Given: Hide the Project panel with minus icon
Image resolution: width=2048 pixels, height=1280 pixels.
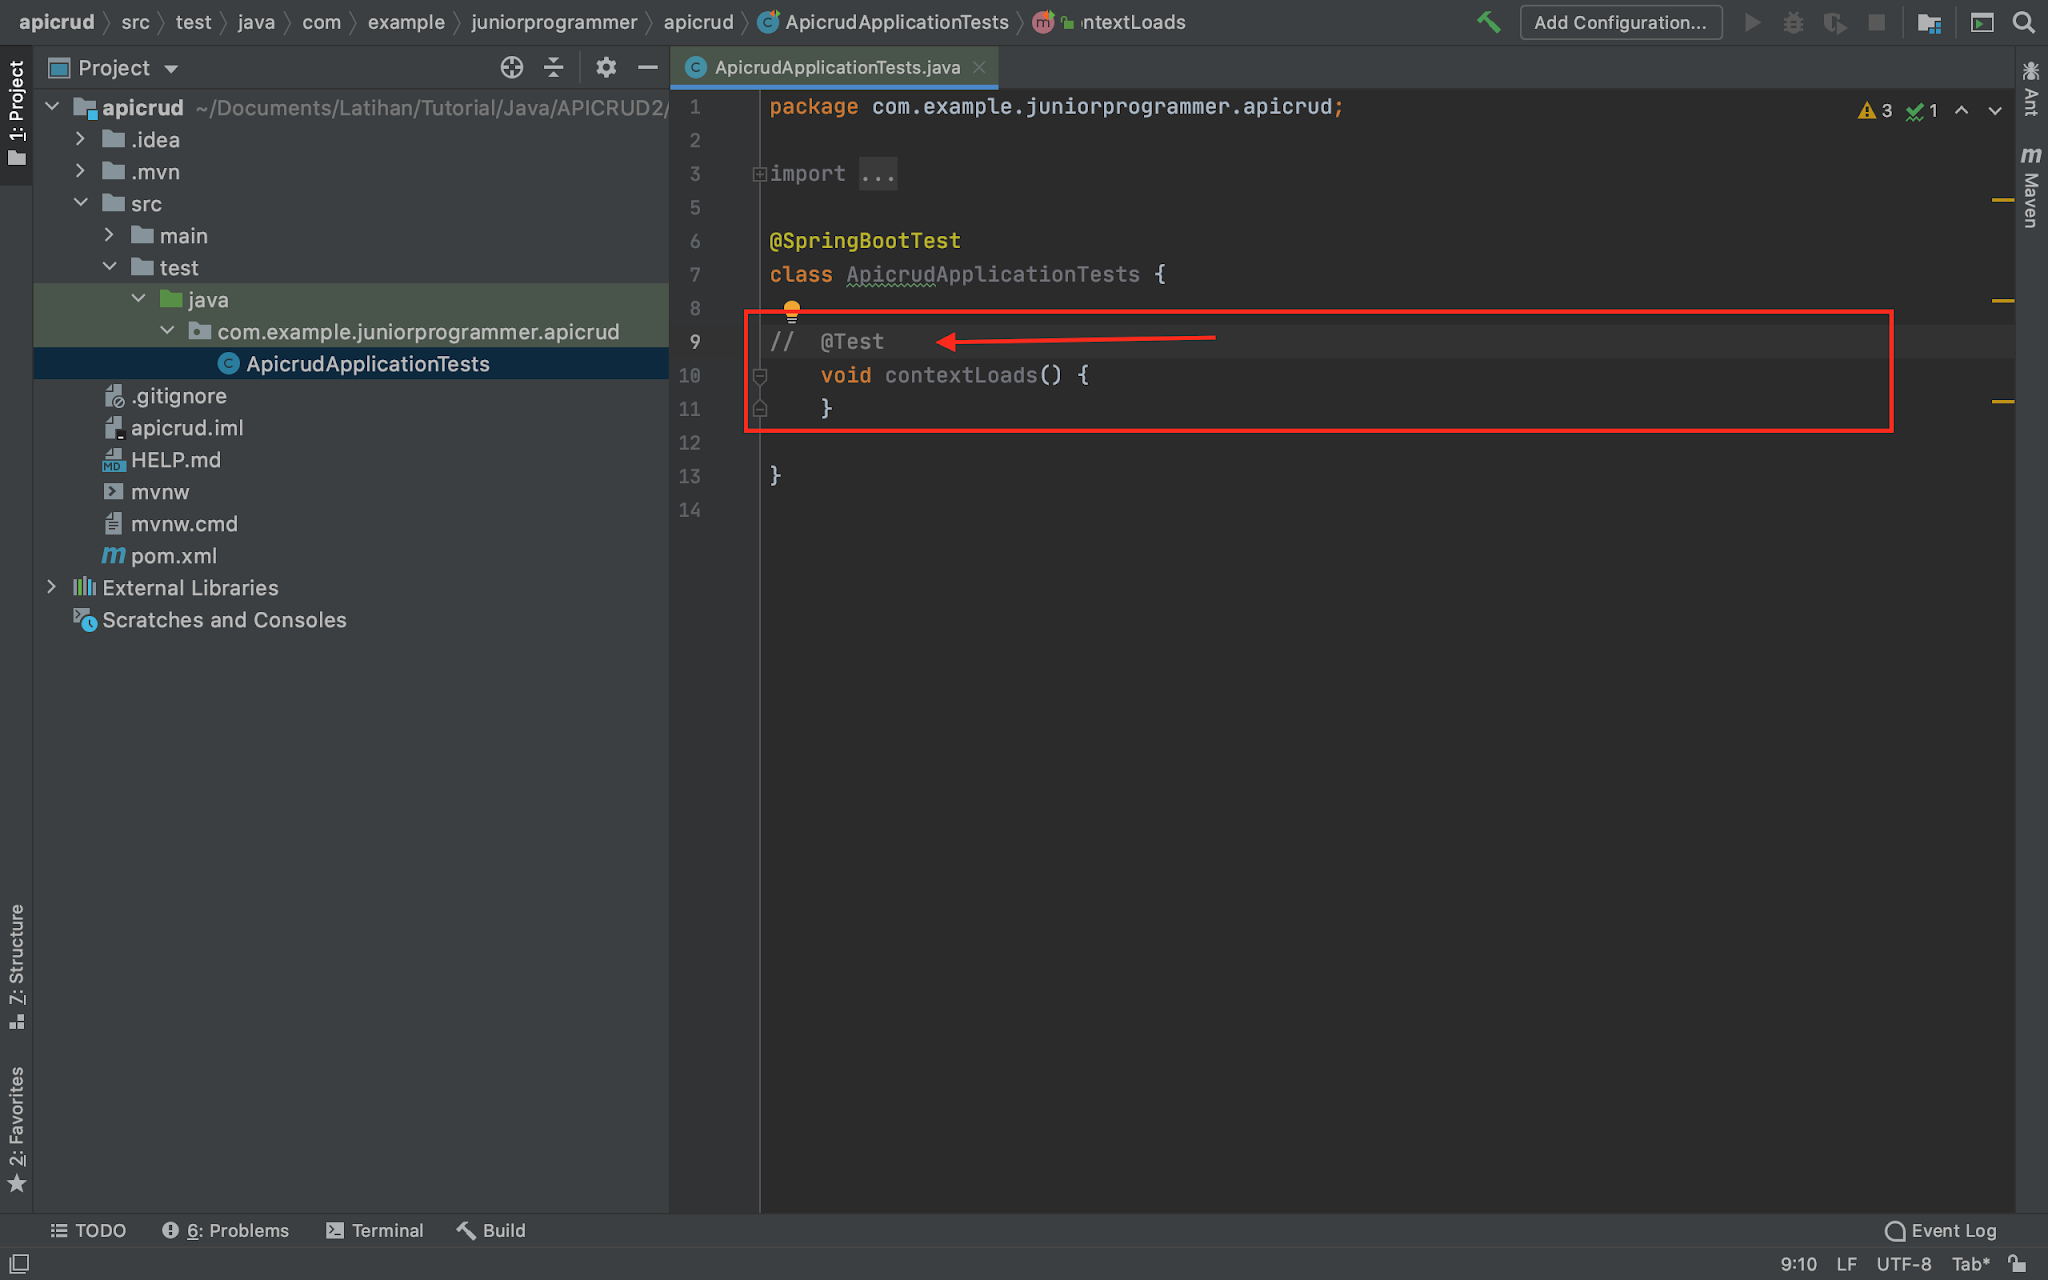Looking at the screenshot, I should click(x=647, y=67).
